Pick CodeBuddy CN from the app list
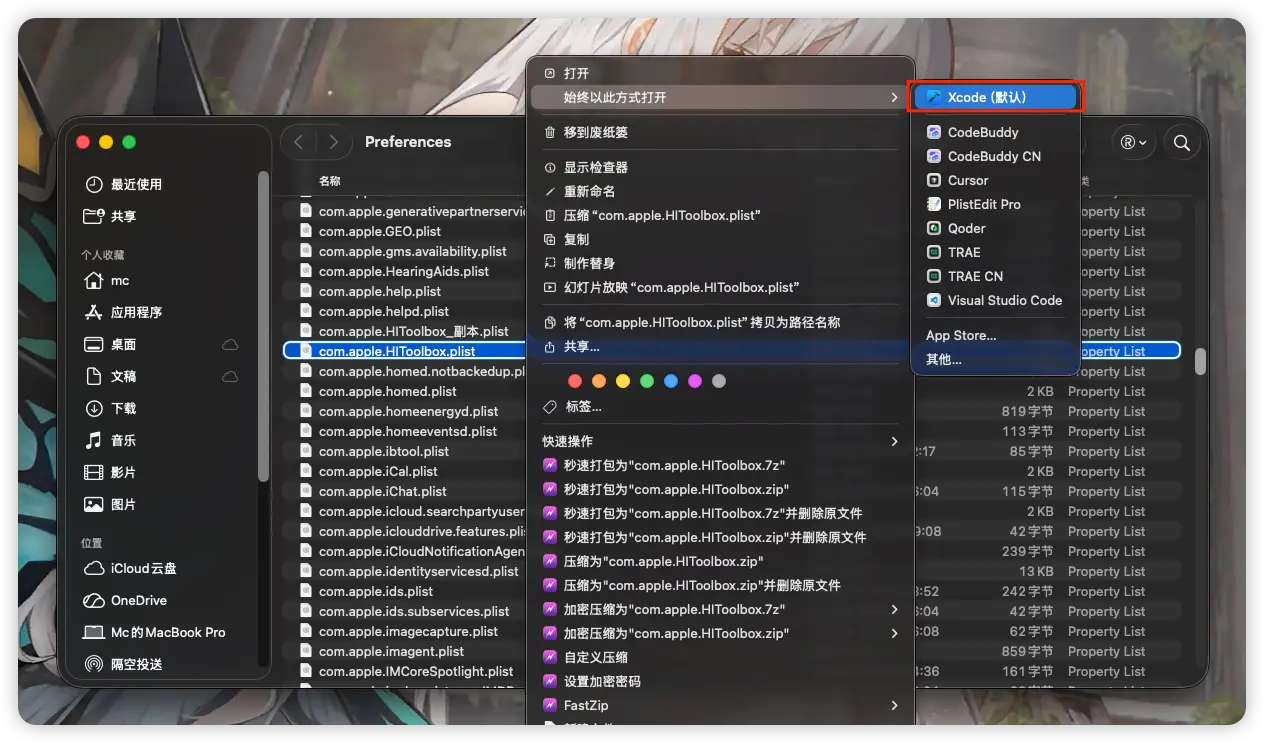 pos(995,156)
